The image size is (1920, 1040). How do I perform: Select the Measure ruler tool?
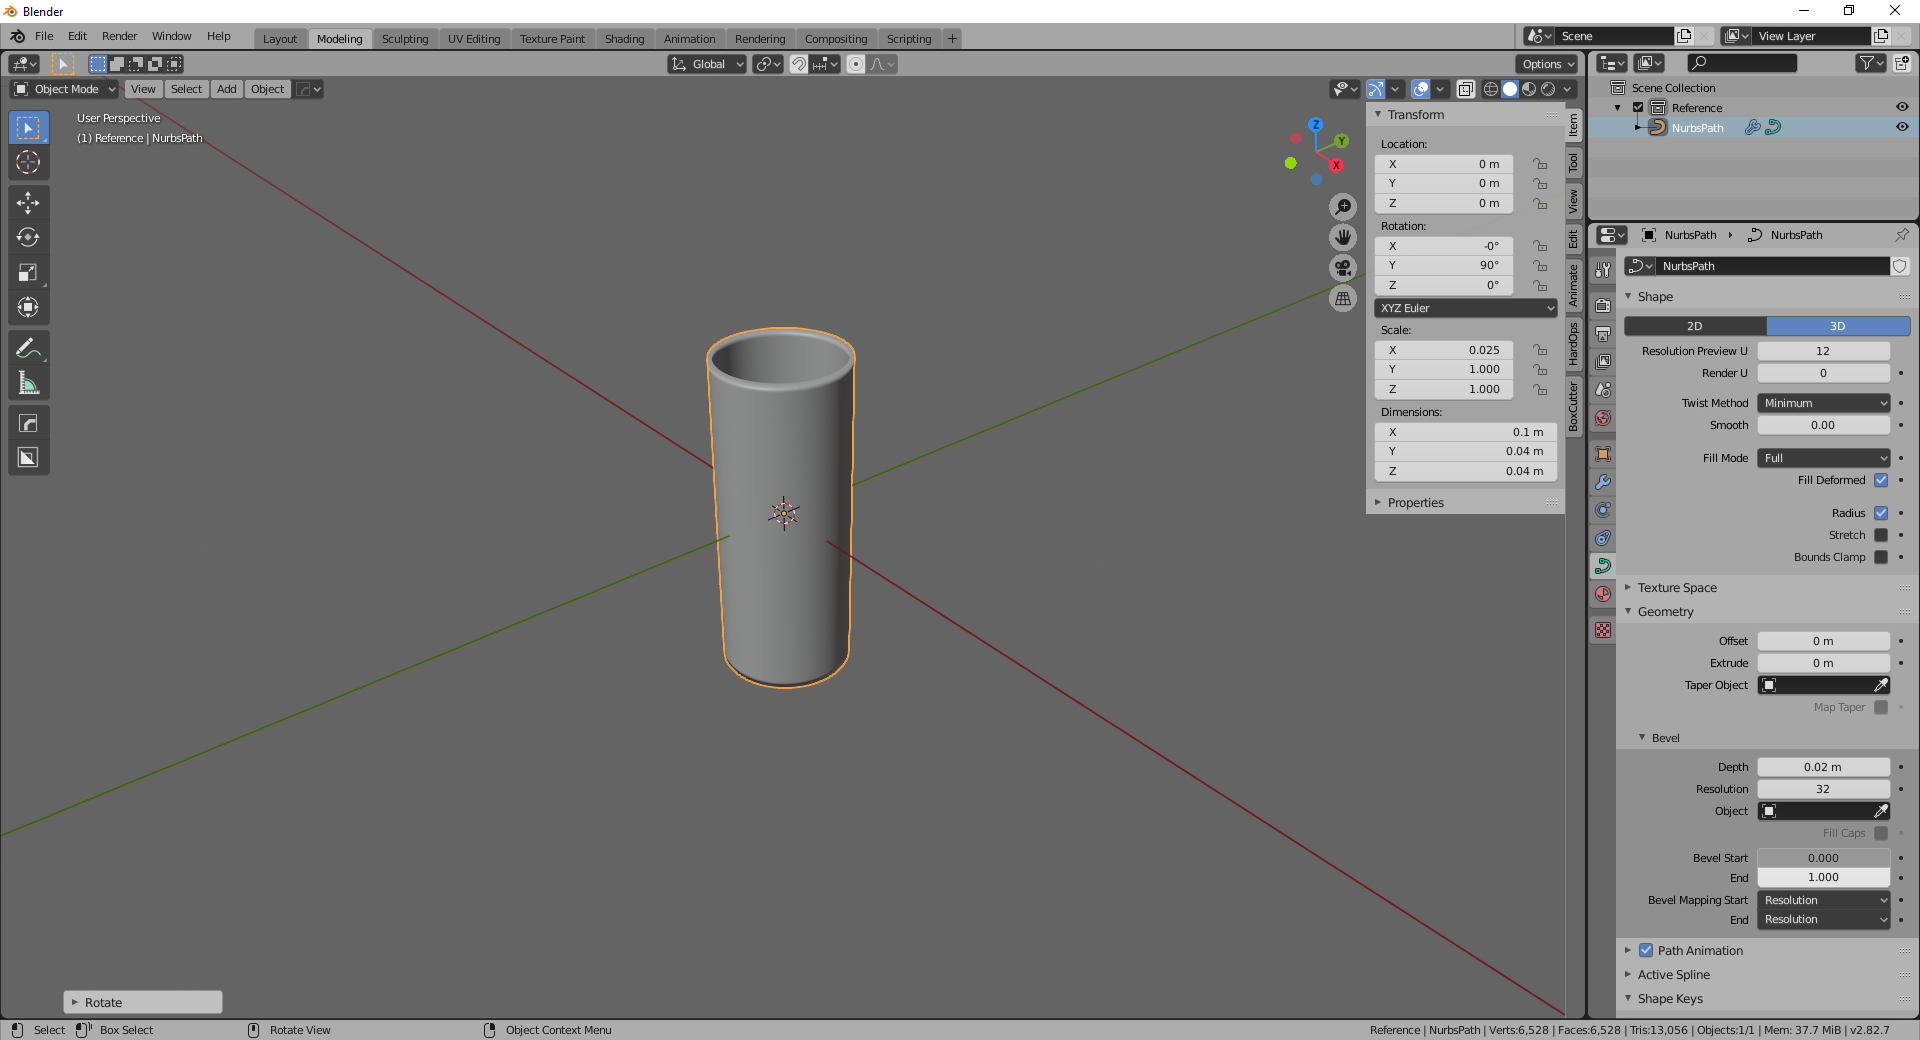tap(28, 383)
